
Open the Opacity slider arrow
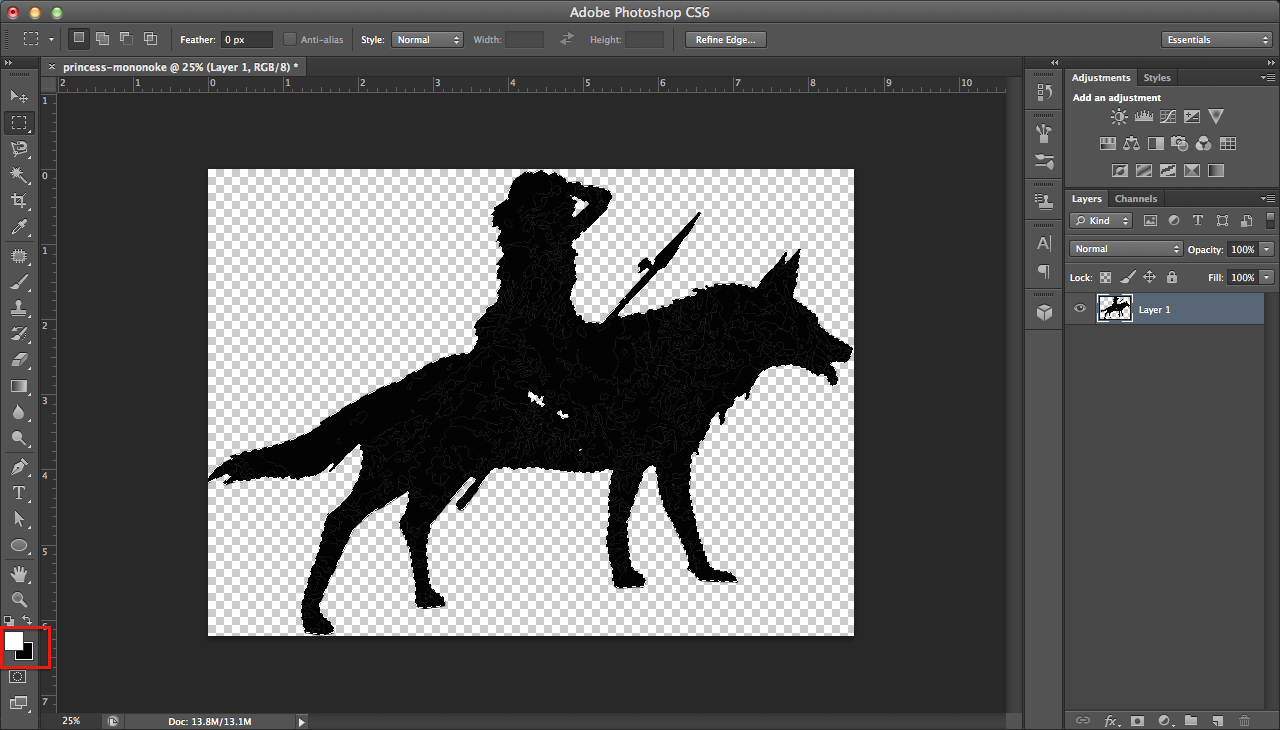click(1267, 249)
